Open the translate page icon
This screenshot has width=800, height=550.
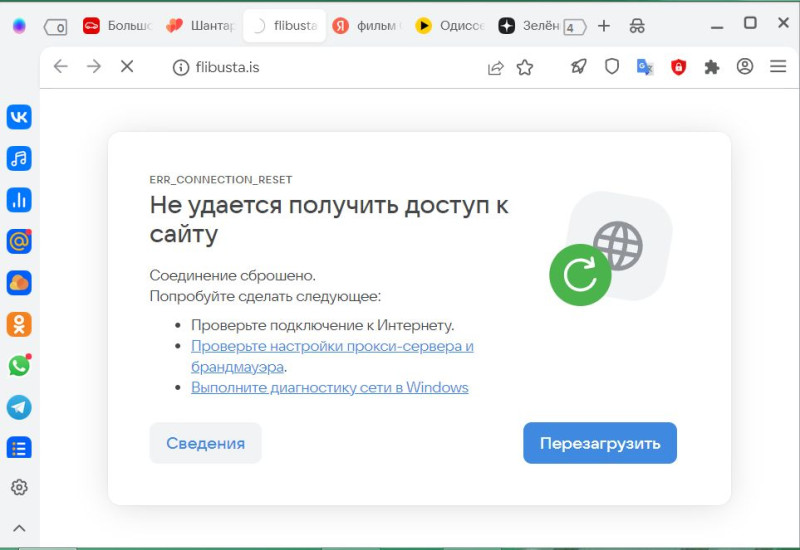645,67
